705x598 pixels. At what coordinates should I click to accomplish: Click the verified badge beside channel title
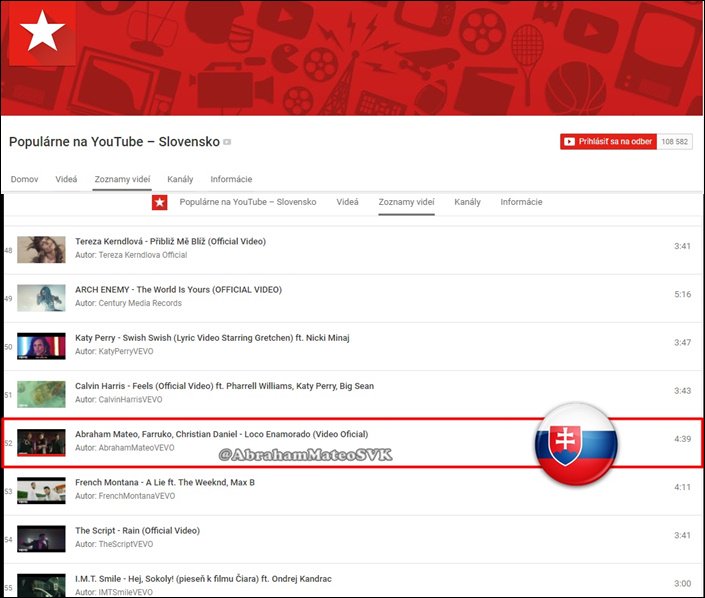coord(227,142)
